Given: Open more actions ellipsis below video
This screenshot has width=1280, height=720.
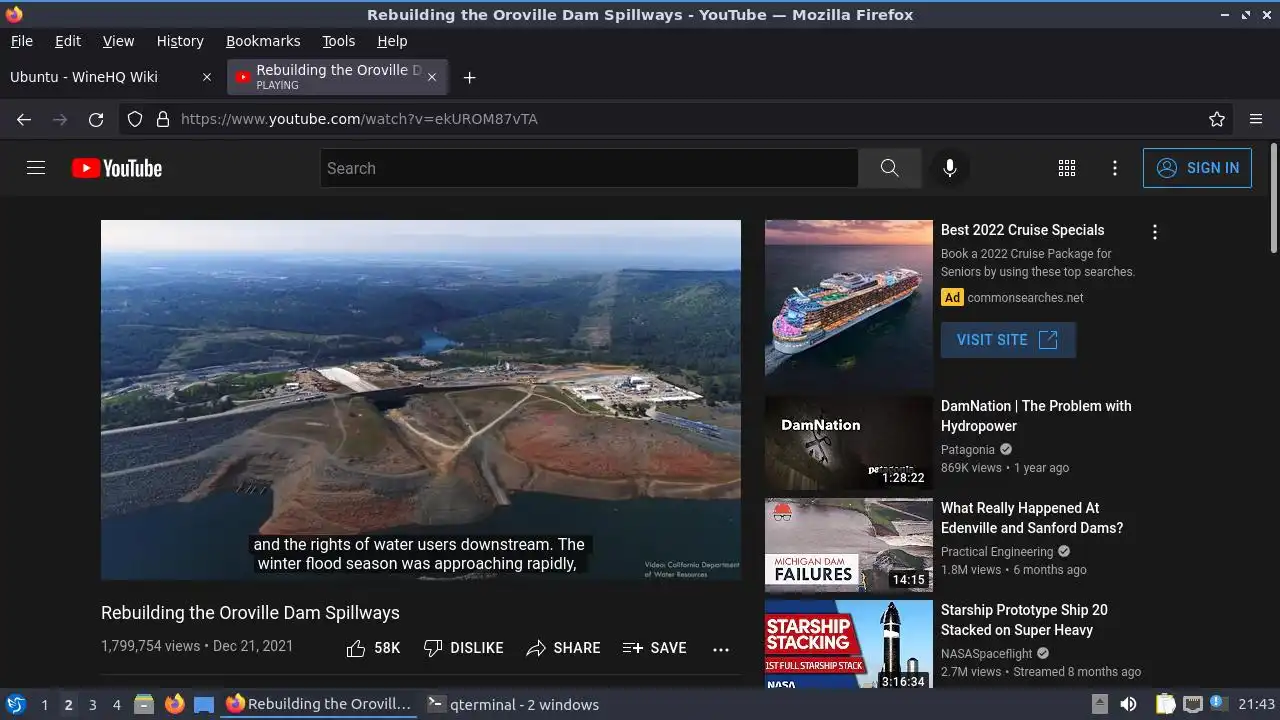Looking at the screenshot, I should click(x=721, y=649).
